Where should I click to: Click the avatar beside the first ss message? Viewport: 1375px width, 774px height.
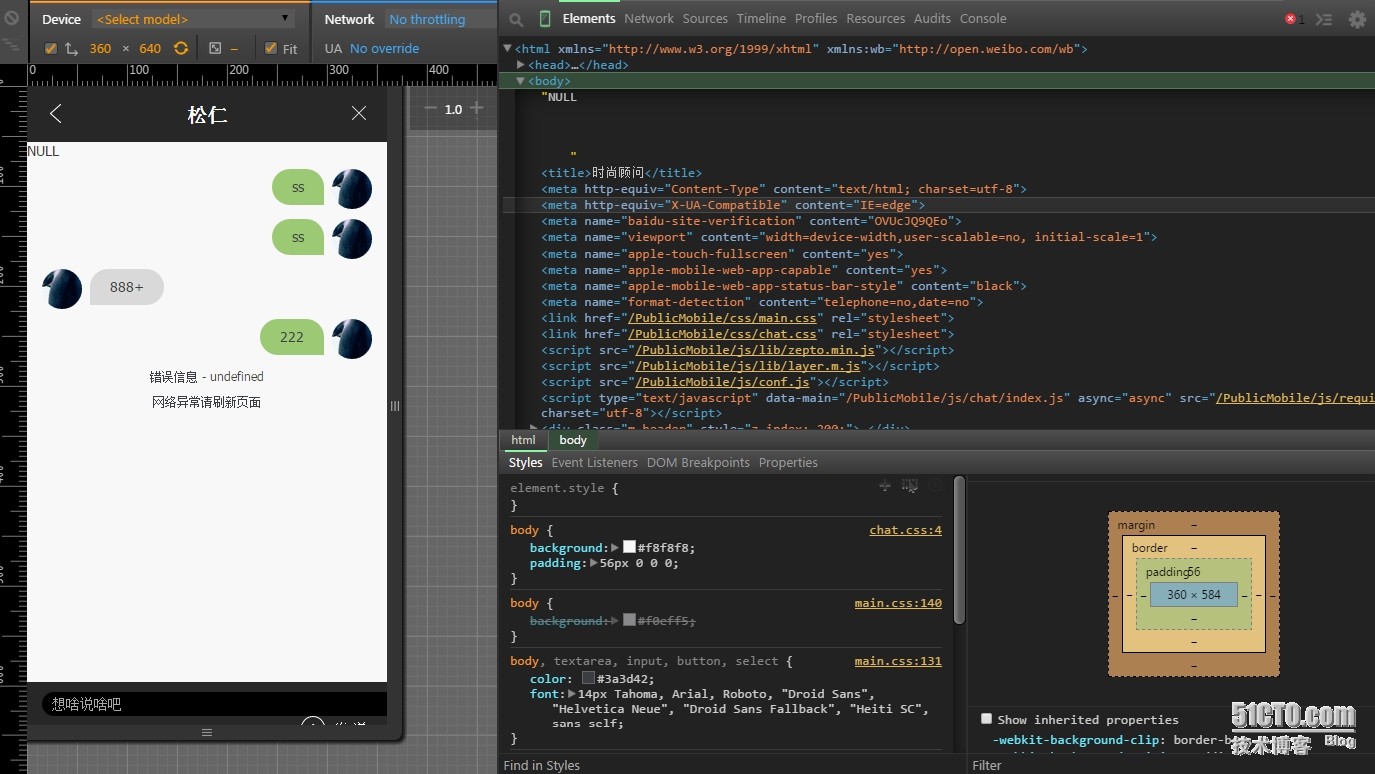pos(352,188)
